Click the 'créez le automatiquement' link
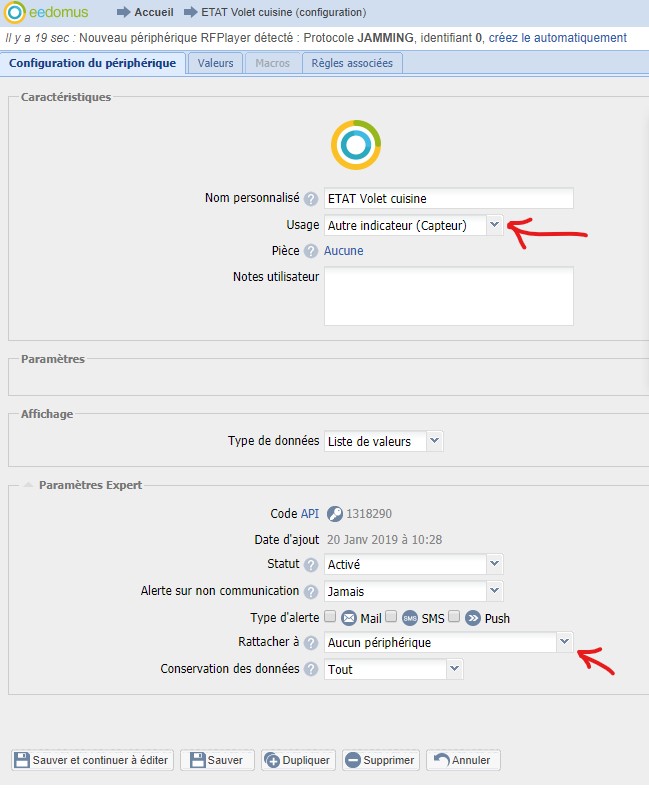The width and height of the screenshot is (649, 788). pos(557,38)
